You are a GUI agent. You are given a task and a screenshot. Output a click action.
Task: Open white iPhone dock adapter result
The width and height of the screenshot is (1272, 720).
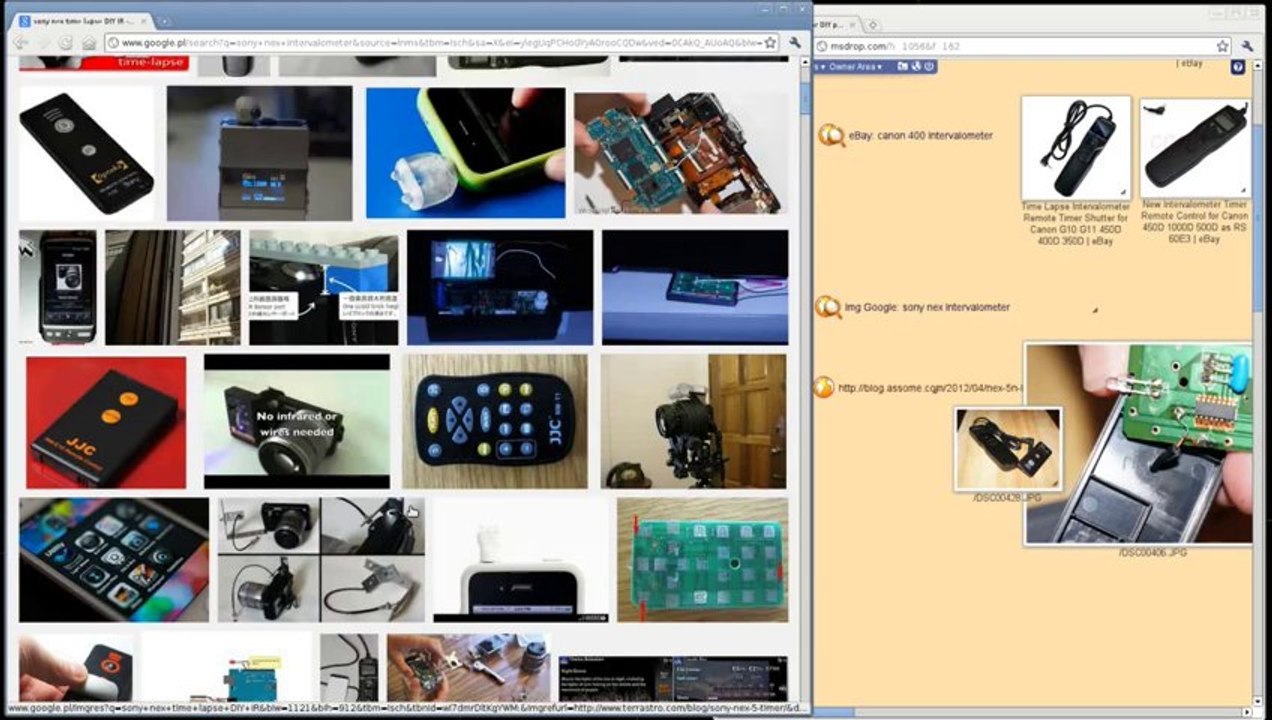click(x=520, y=560)
